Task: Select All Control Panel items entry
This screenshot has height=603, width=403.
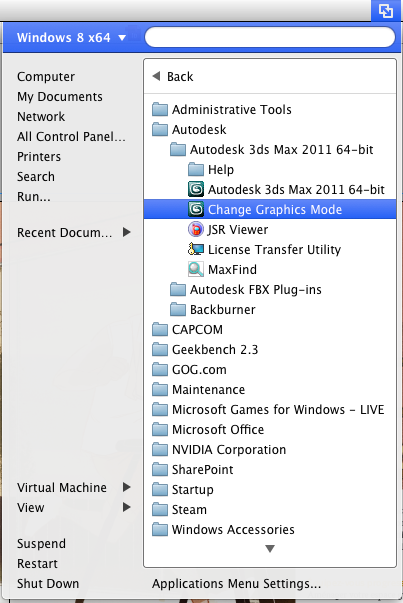Action: point(71,137)
